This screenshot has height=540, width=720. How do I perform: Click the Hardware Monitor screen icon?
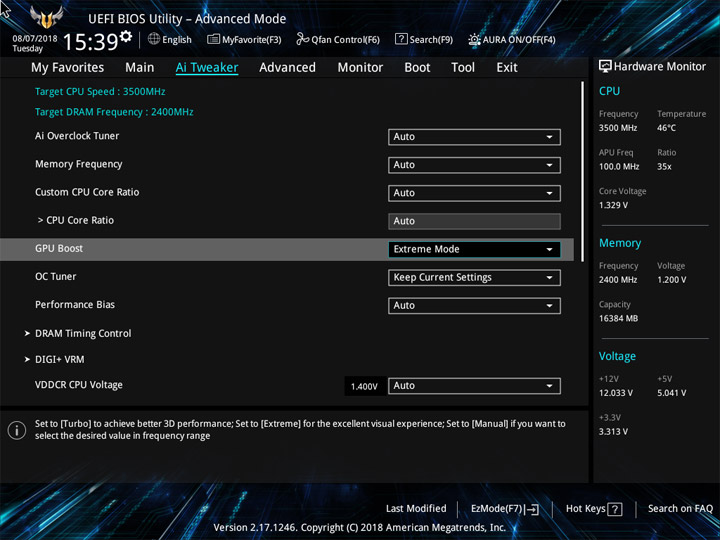[605, 67]
